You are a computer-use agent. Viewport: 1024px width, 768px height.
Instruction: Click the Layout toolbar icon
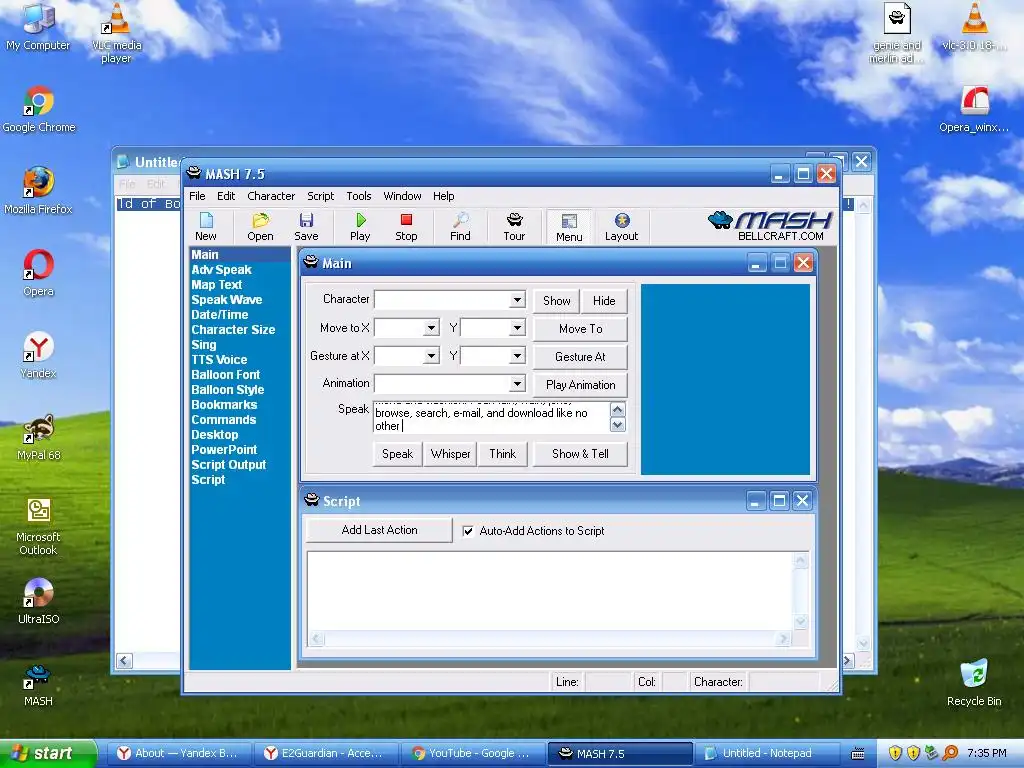[621, 226]
